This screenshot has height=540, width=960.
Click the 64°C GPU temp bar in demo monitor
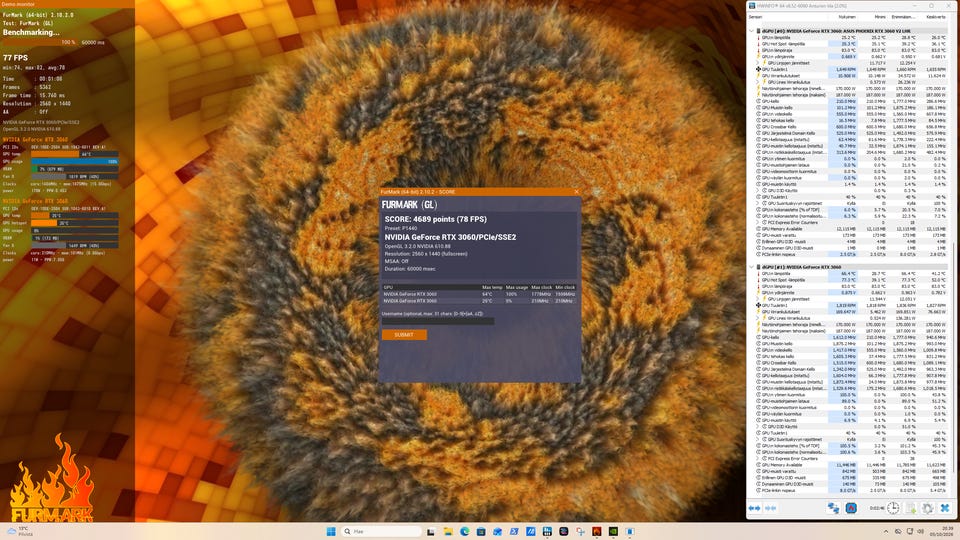(x=75, y=154)
